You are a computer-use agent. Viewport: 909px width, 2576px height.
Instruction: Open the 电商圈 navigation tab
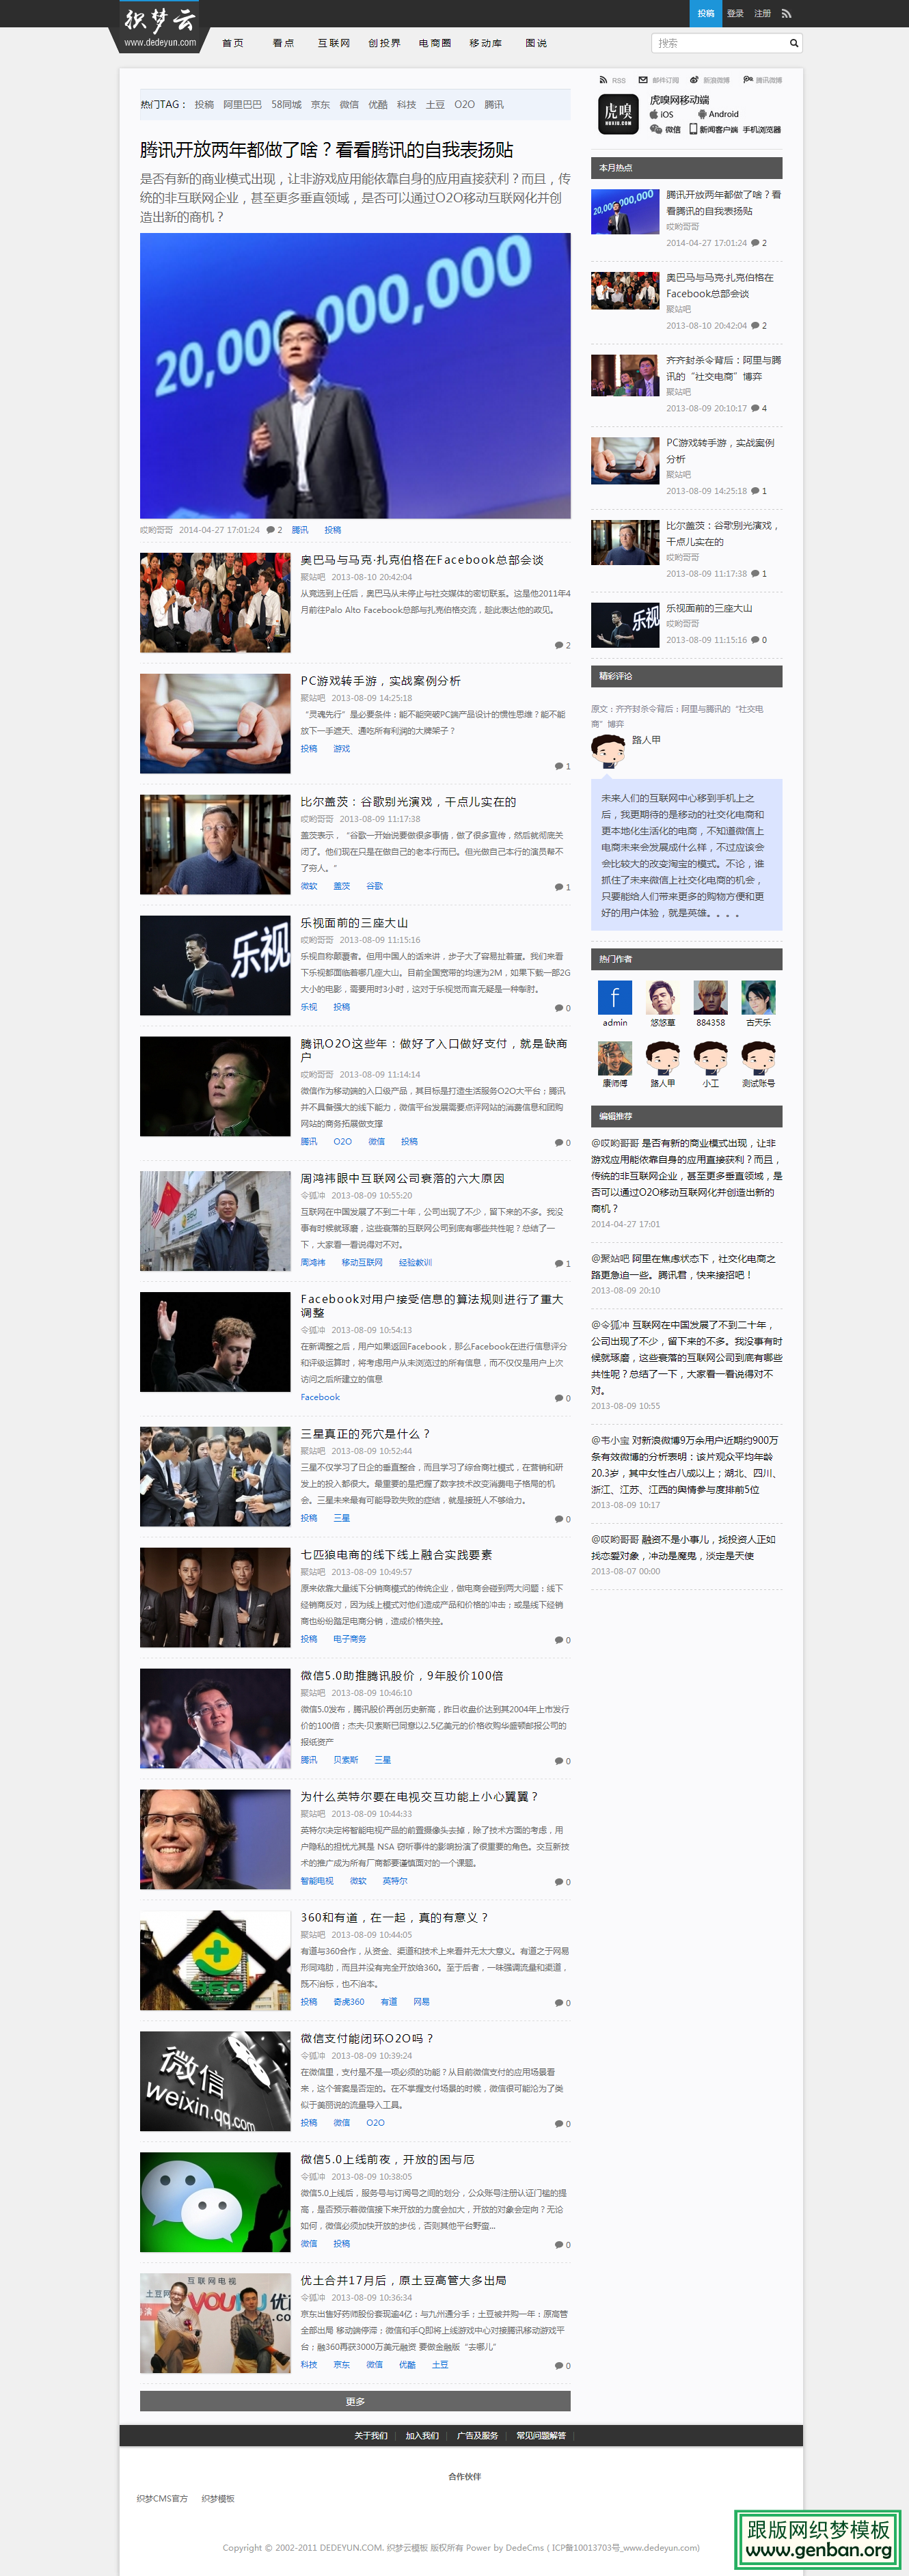(435, 43)
